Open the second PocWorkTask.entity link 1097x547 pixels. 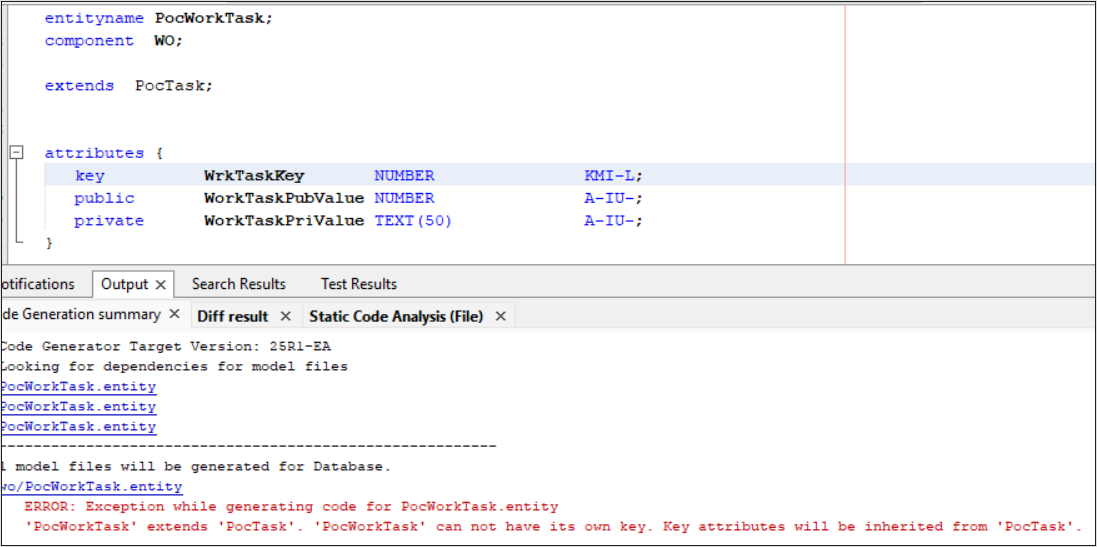pos(78,406)
